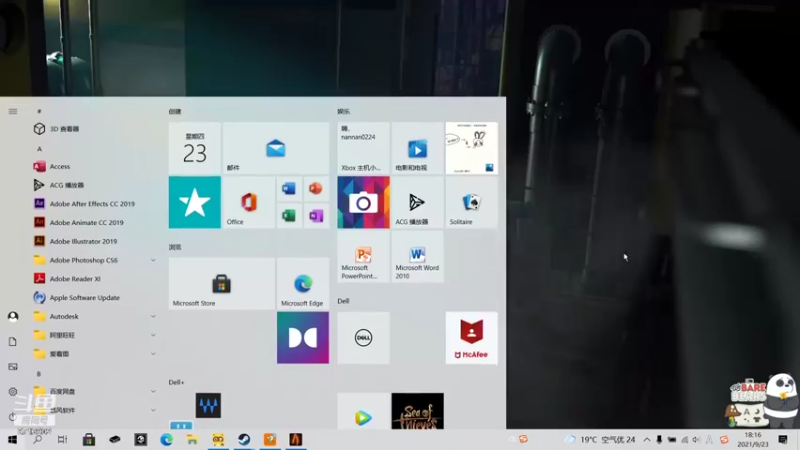The height and width of the screenshot is (450, 800).
Task: Expand the Adobe Photoshop CS6 folder chevron
Action: 153,260
